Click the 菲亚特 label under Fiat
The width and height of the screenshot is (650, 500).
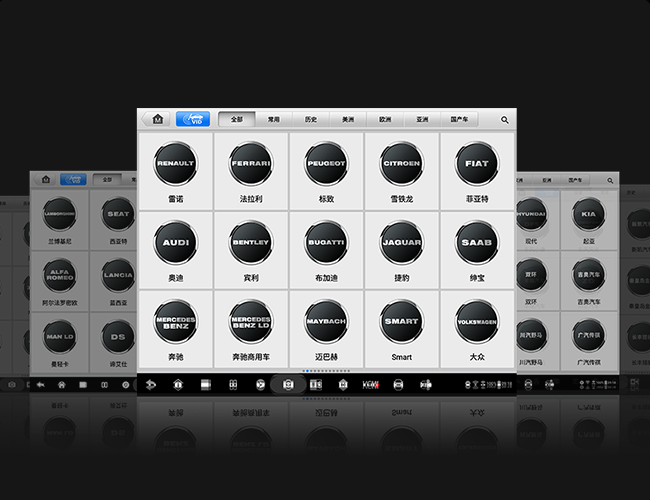(477, 199)
